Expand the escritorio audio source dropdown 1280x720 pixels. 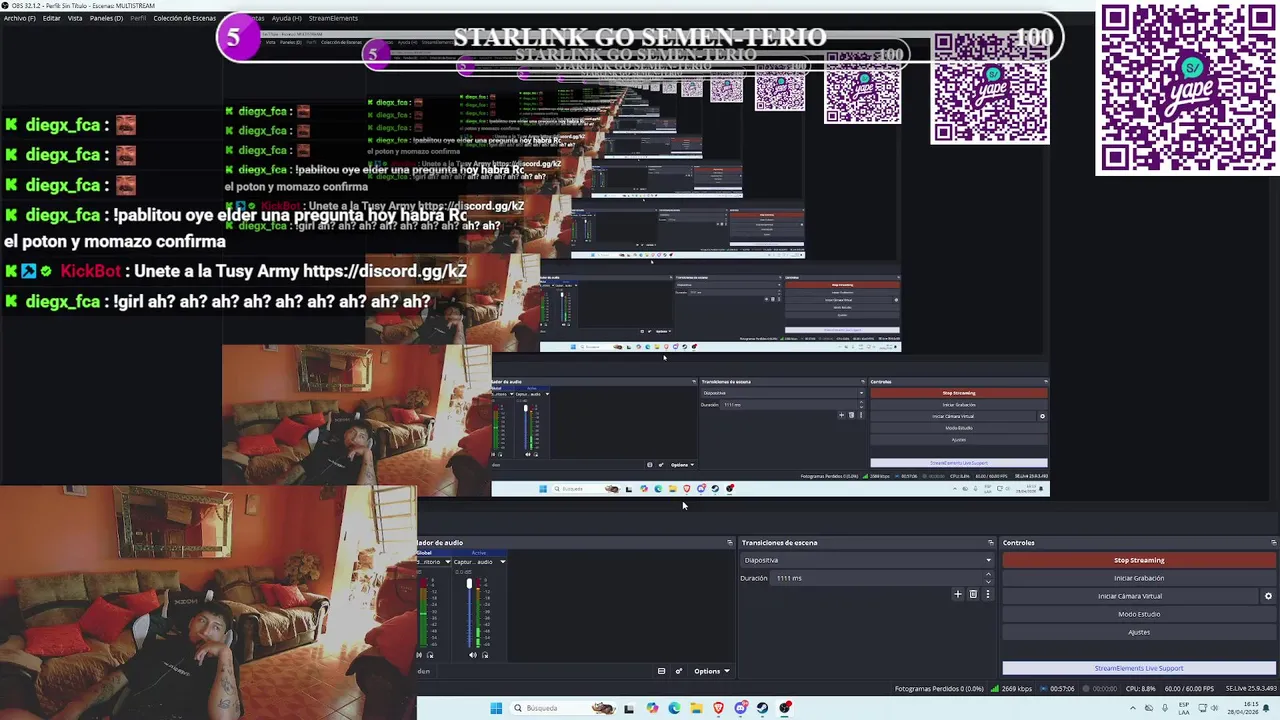click(447, 562)
